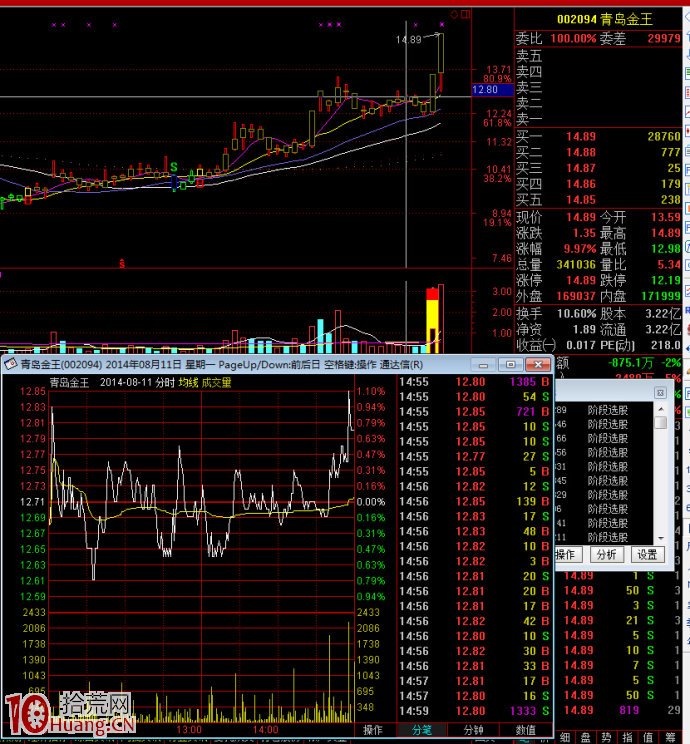The width and height of the screenshot is (690, 744).
Task: Select tick row 14:55 12.80 1385 B
Action: tap(474, 382)
